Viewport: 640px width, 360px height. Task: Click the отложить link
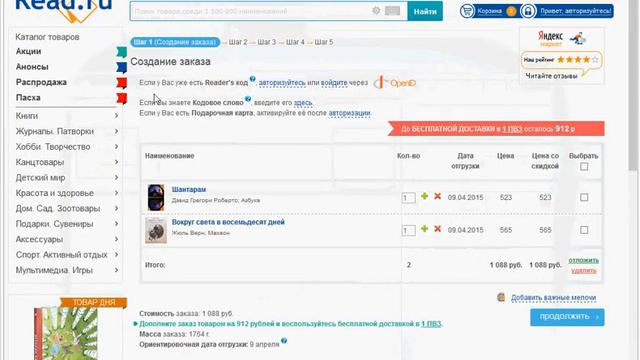click(x=584, y=260)
